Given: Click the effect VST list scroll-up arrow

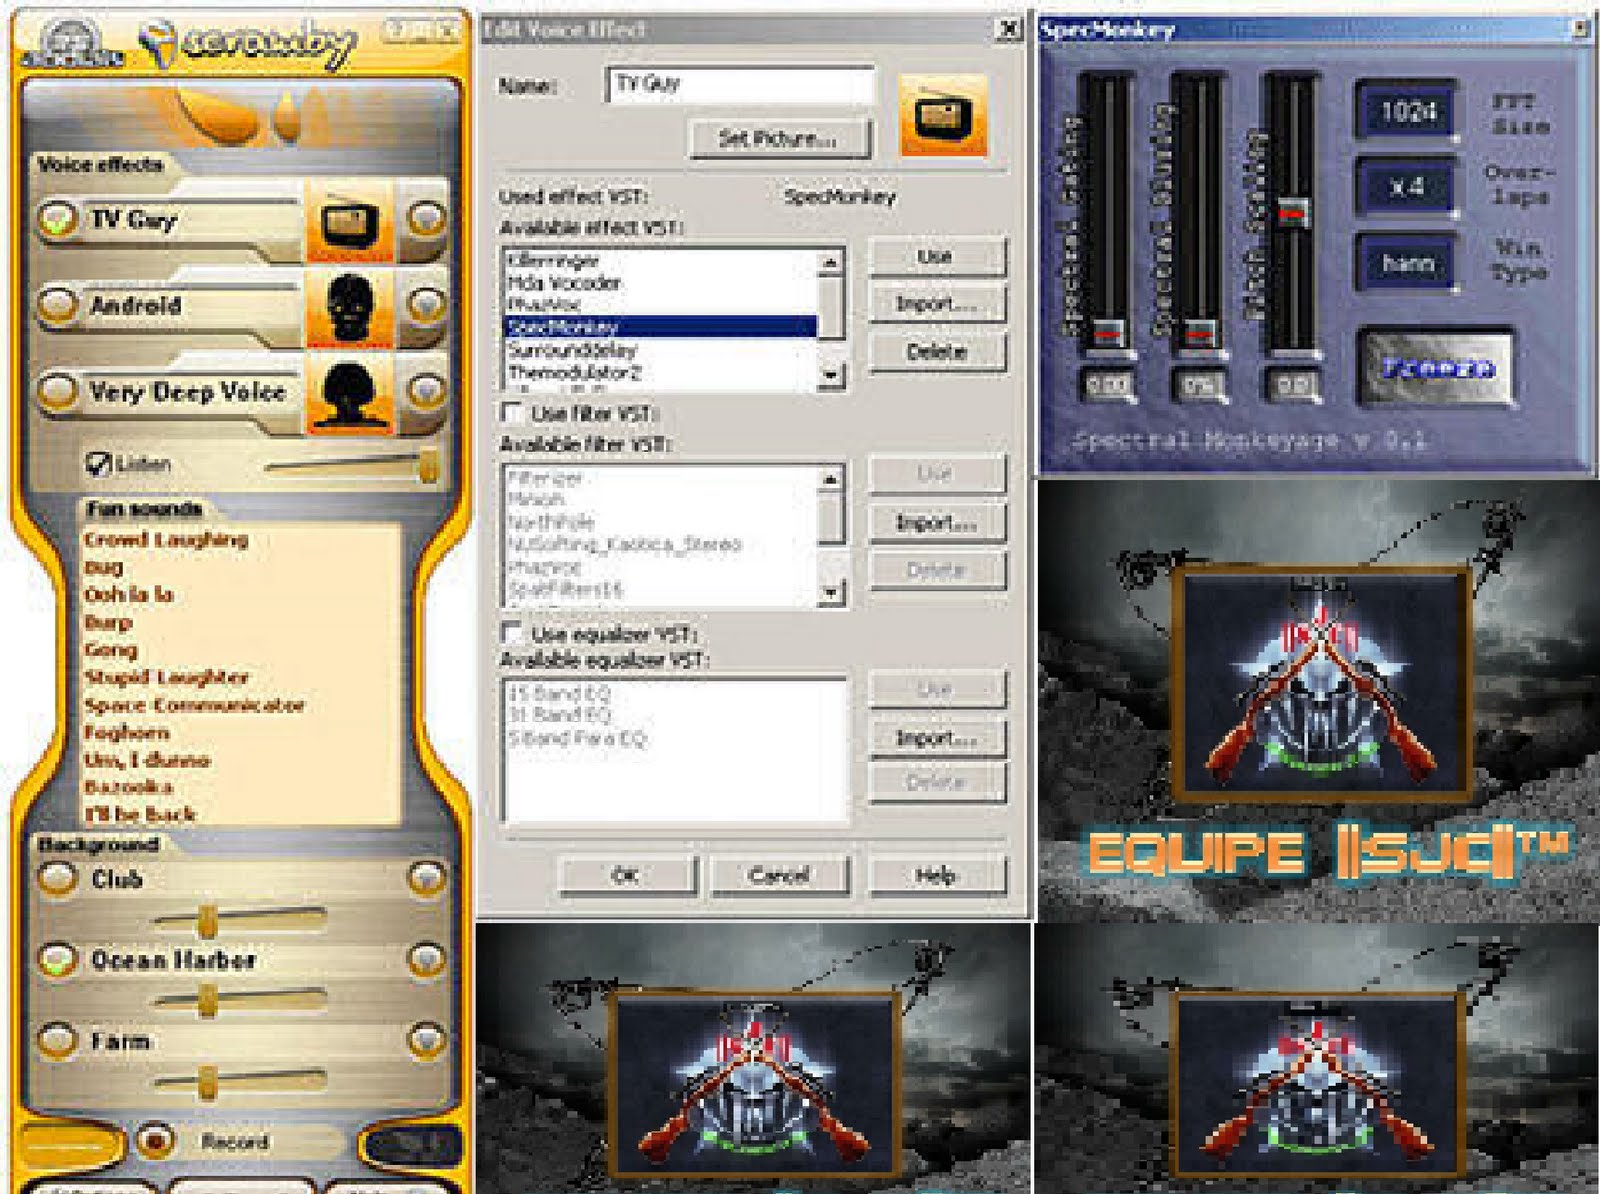Looking at the screenshot, I should [x=831, y=262].
